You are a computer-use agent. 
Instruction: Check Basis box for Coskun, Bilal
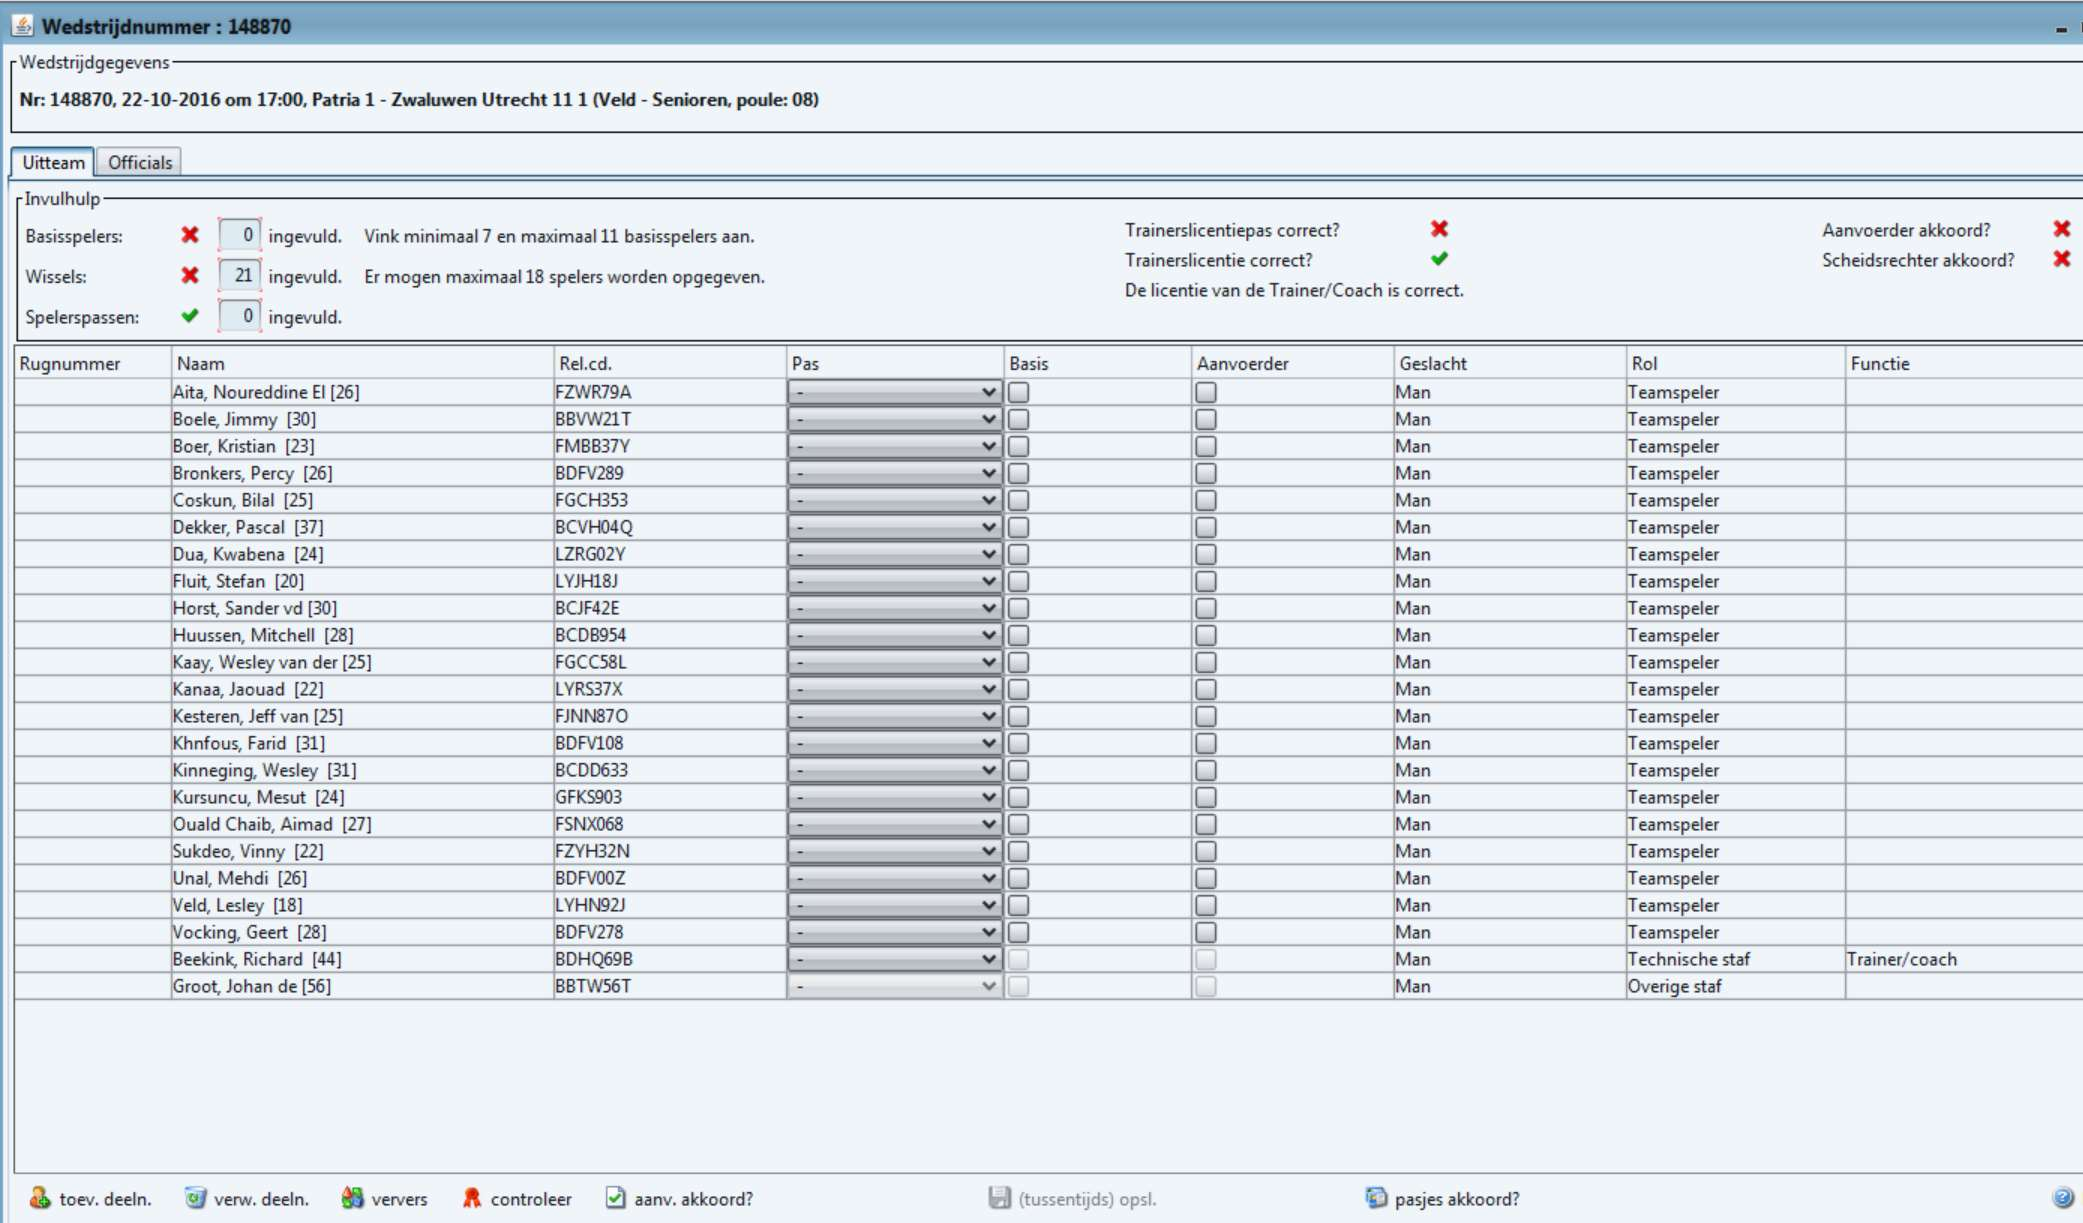click(x=1018, y=500)
